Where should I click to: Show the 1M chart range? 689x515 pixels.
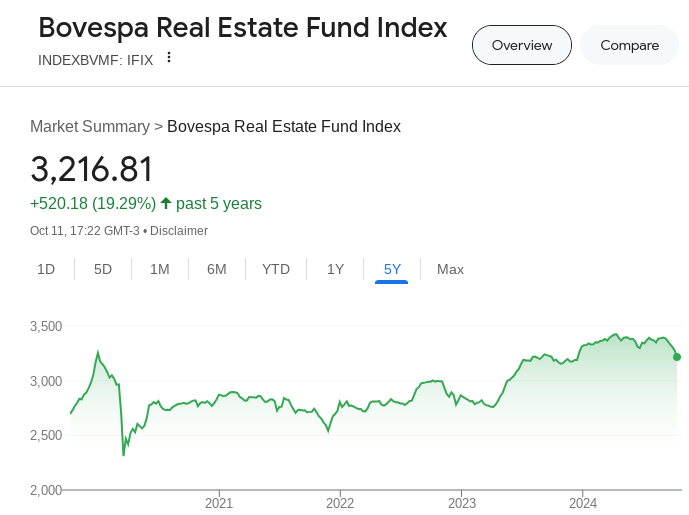pyautogui.click(x=160, y=269)
